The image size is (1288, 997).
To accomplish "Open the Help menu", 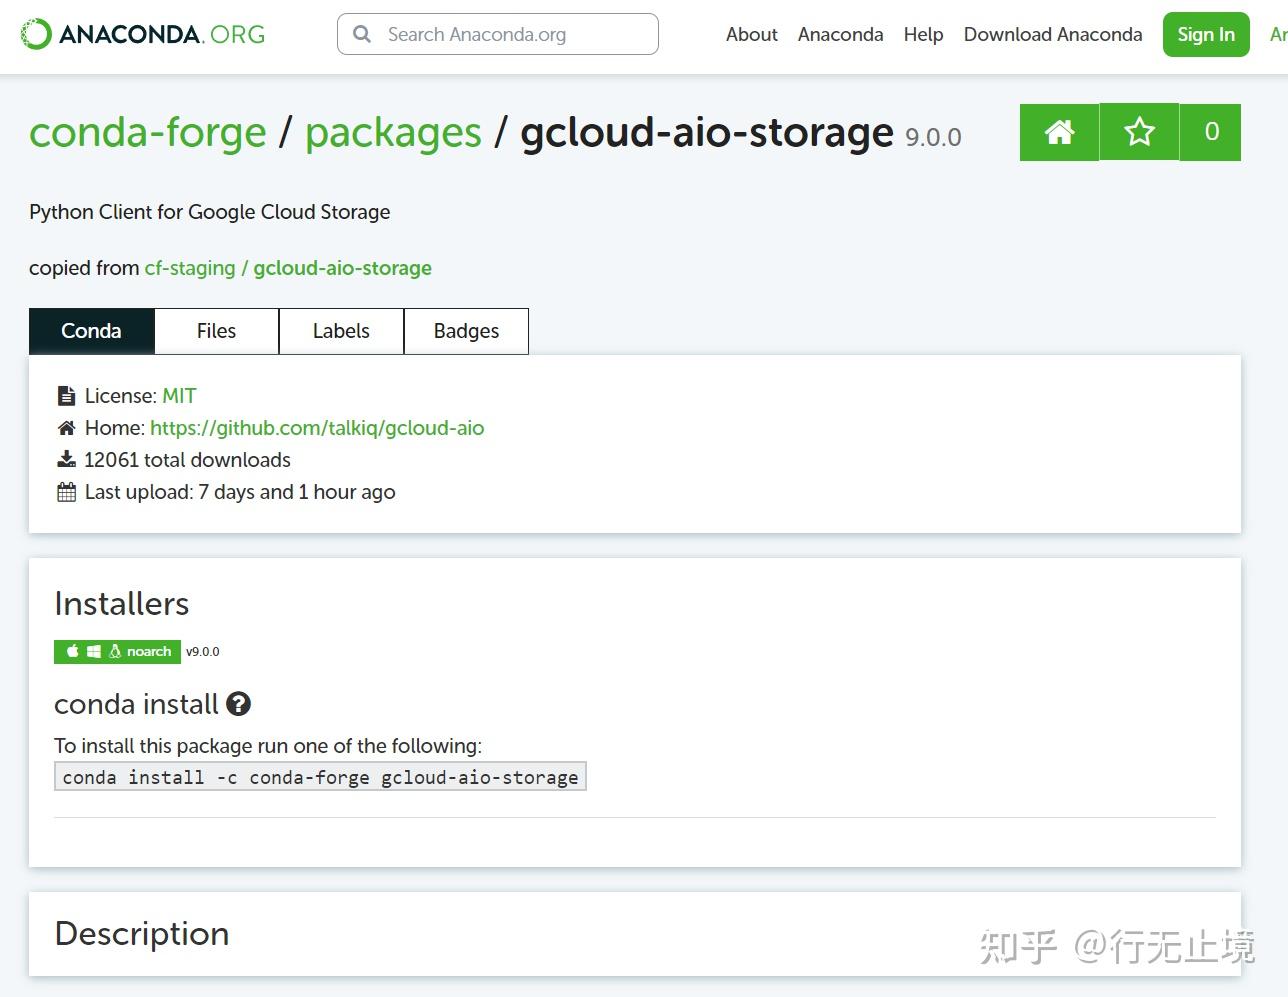I will 923,34.
